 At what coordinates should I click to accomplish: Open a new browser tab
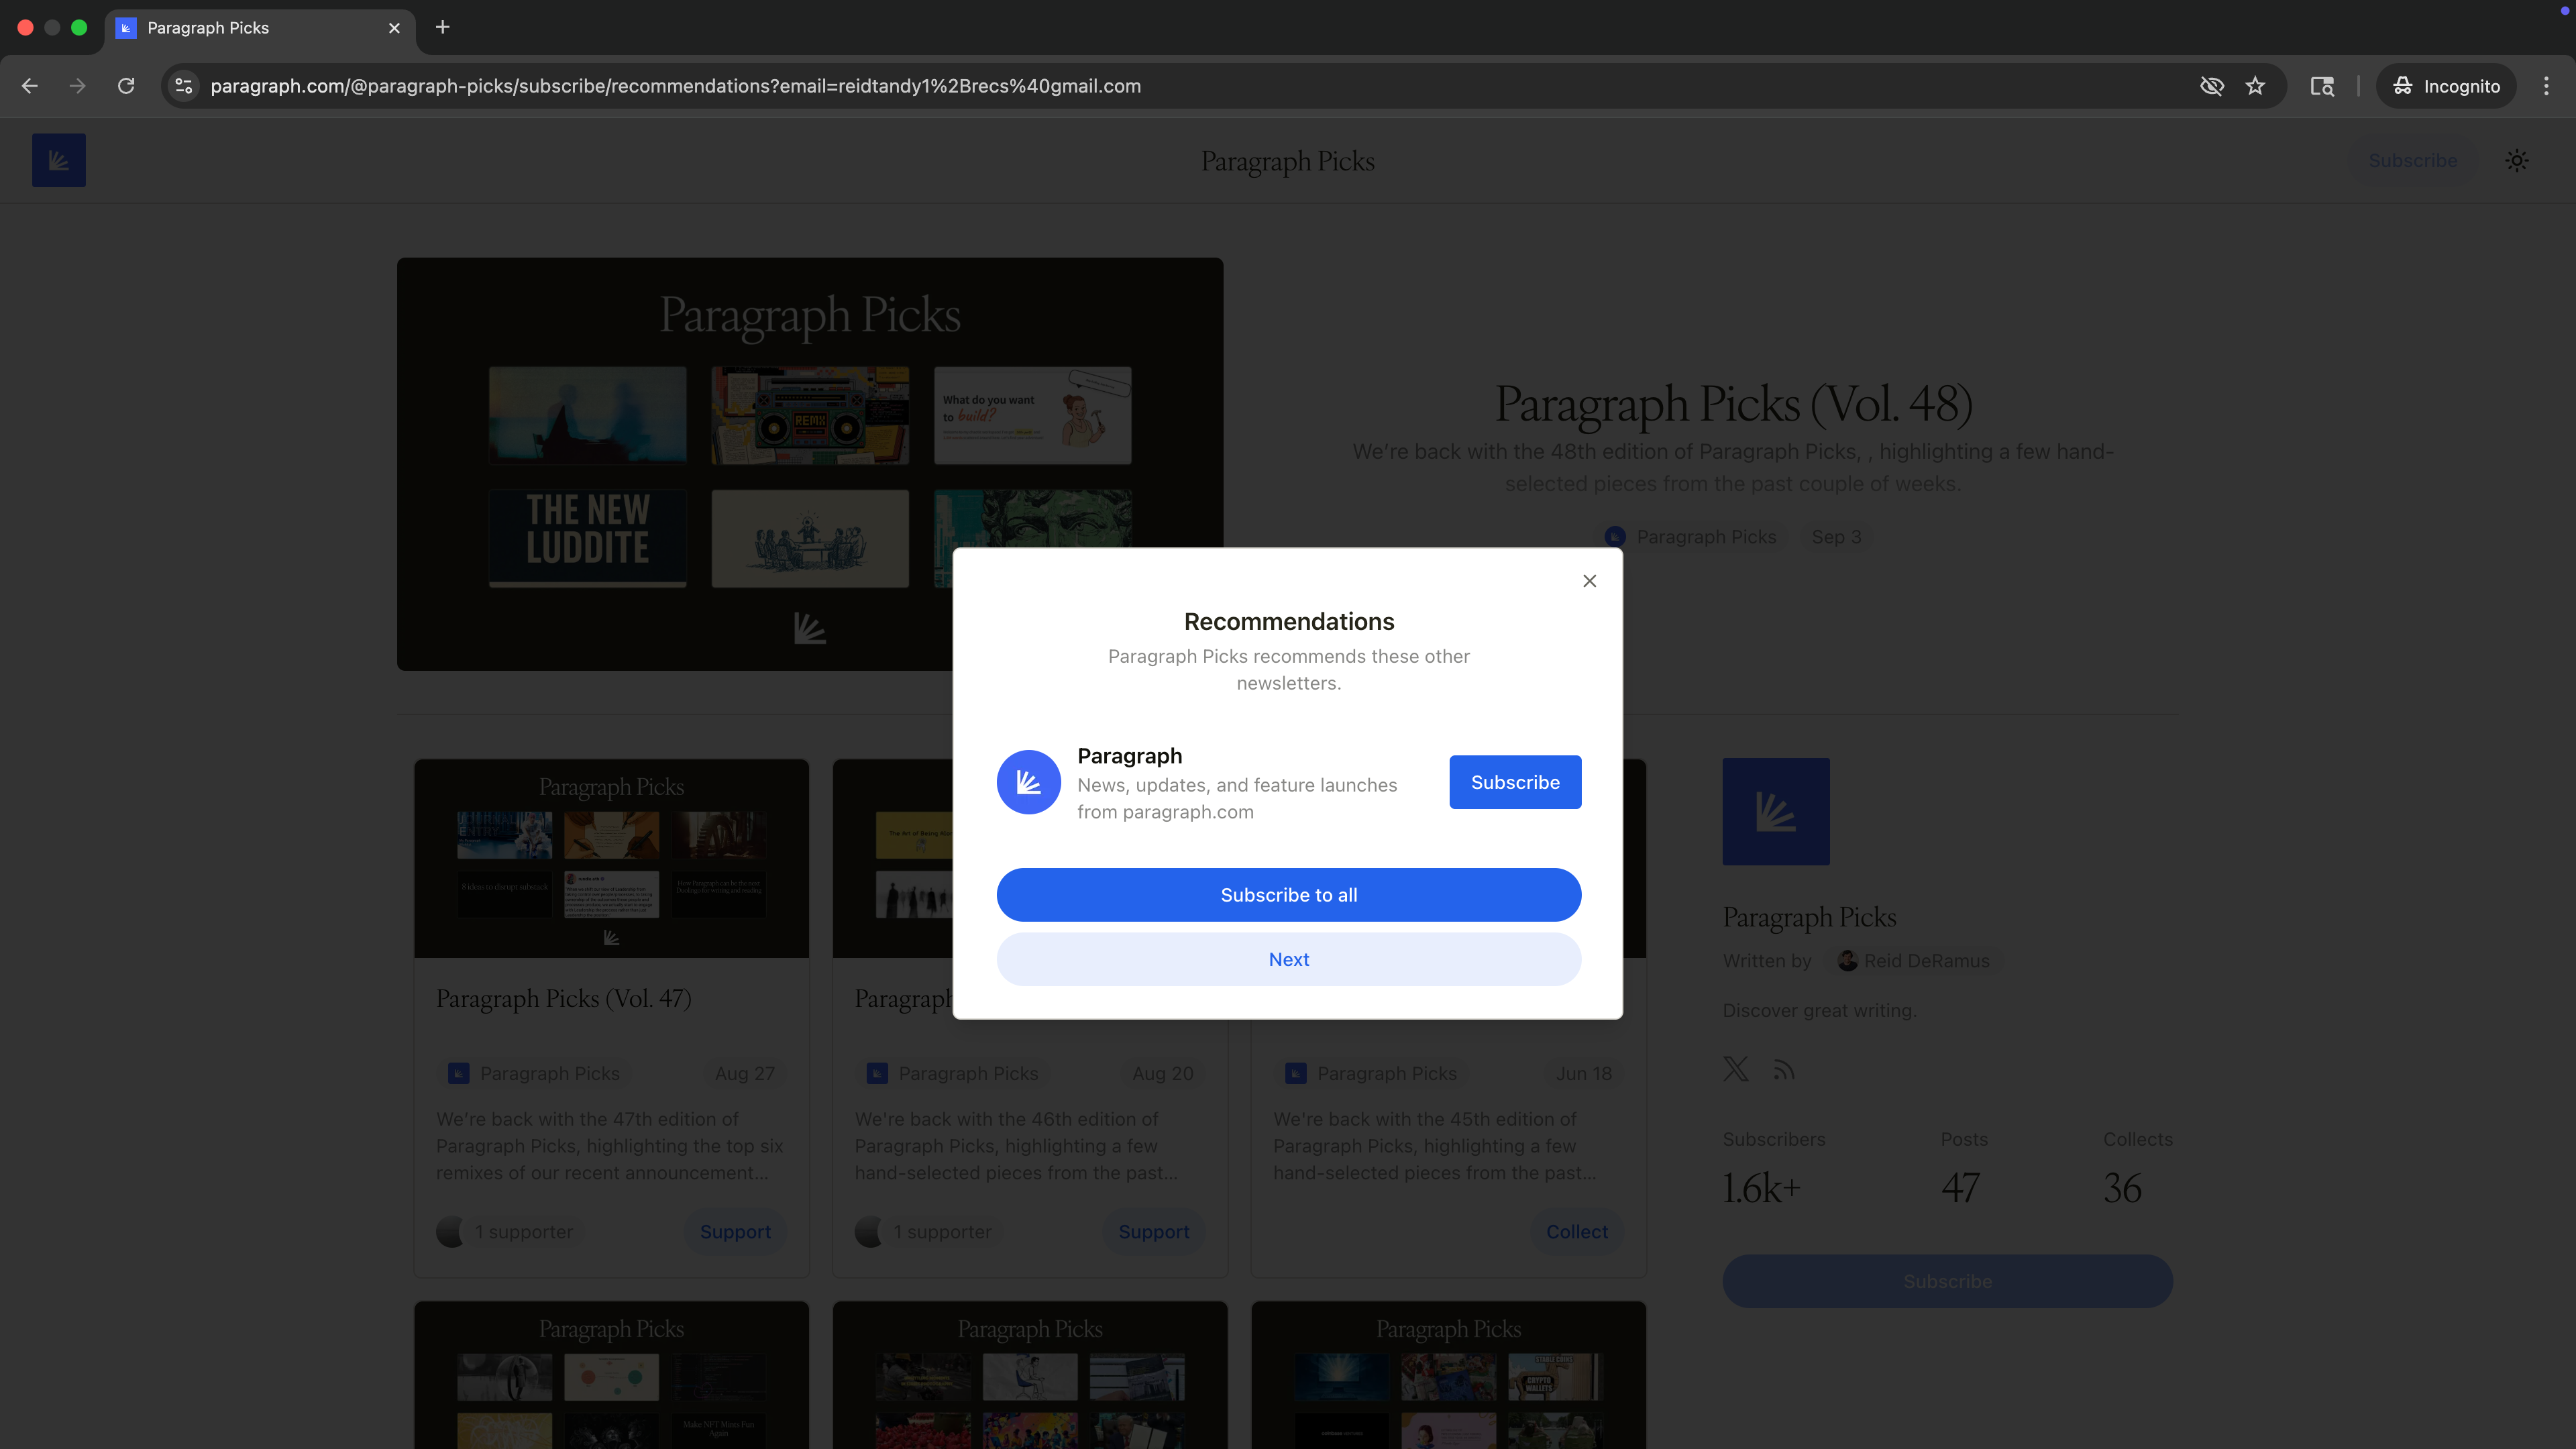point(443,27)
